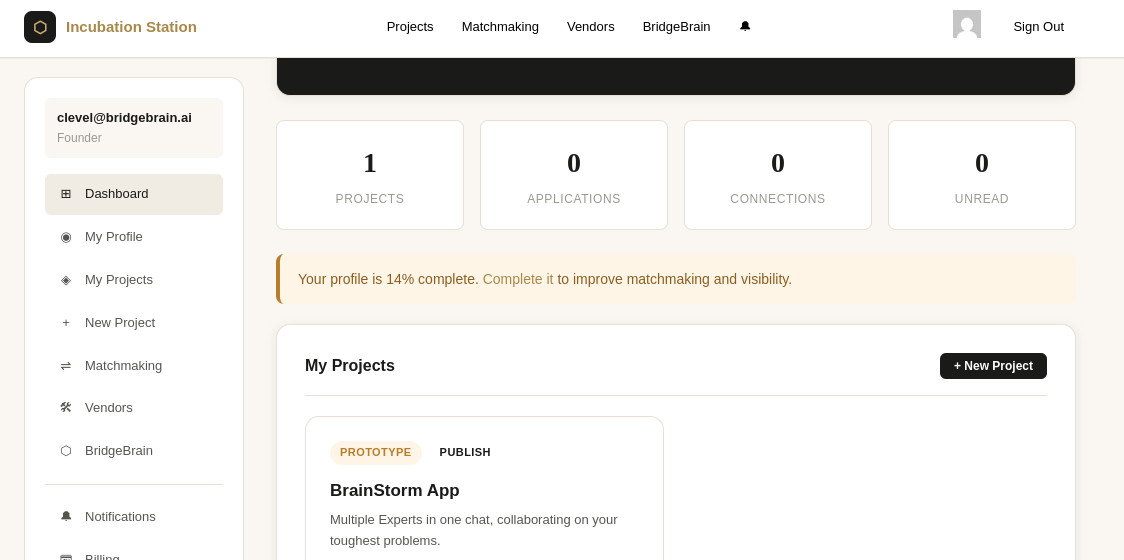Open Matchmaking in the top navigation
Screen dimensions: 1124x560
point(500,27)
